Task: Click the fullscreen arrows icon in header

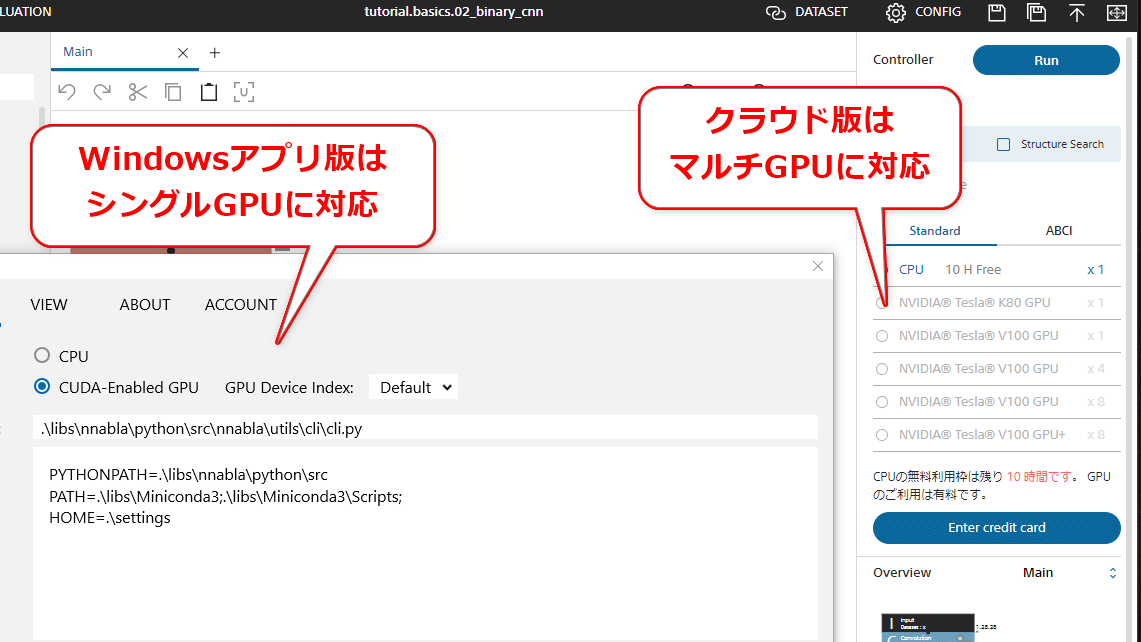Action: (1116, 13)
